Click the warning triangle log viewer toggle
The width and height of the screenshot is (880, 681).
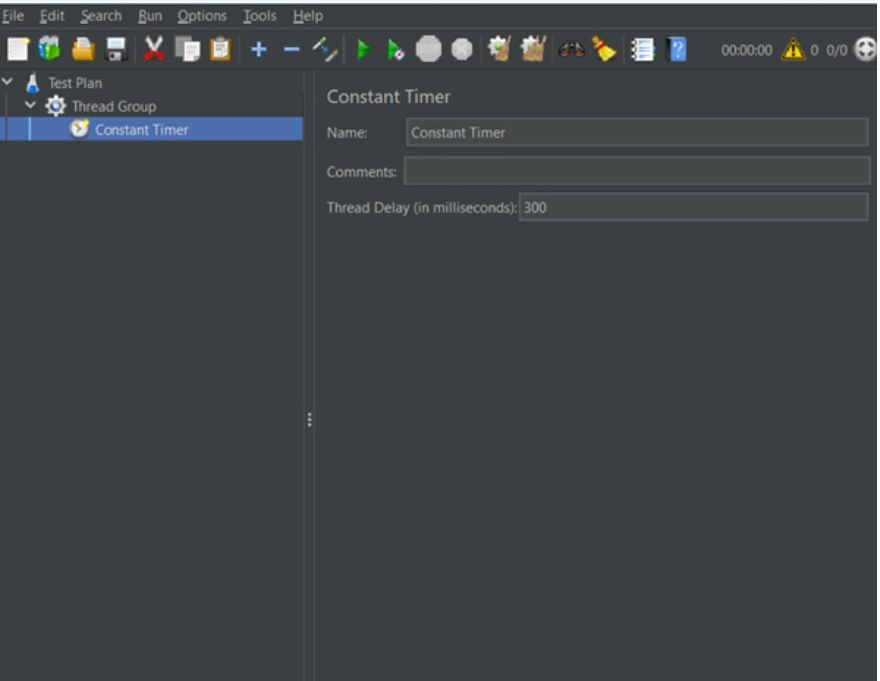(x=793, y=49)
